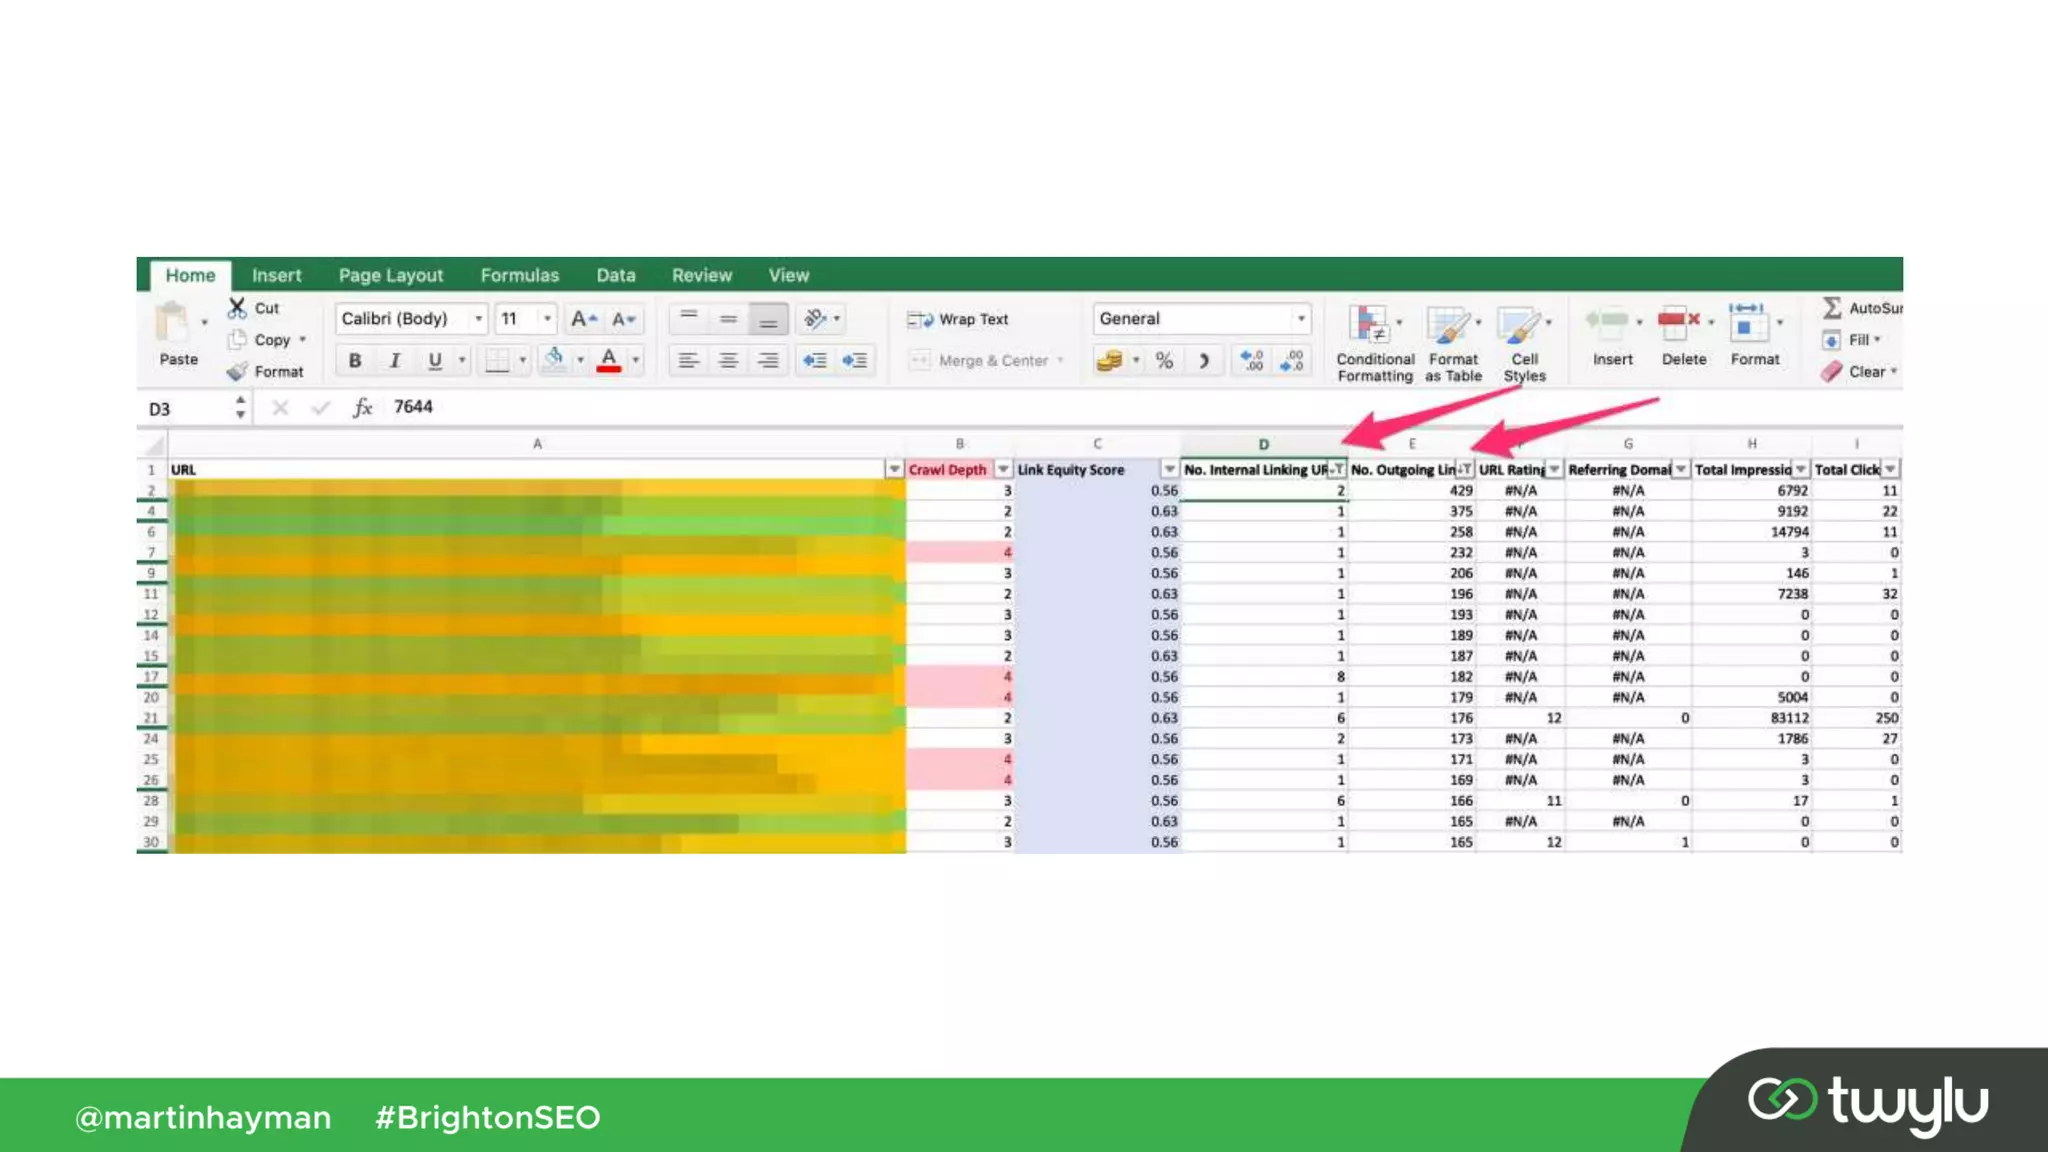Open the Calibri (Body) font dropdown
This screenshot has height=1152, width=2048.
[x=478, y=319]
